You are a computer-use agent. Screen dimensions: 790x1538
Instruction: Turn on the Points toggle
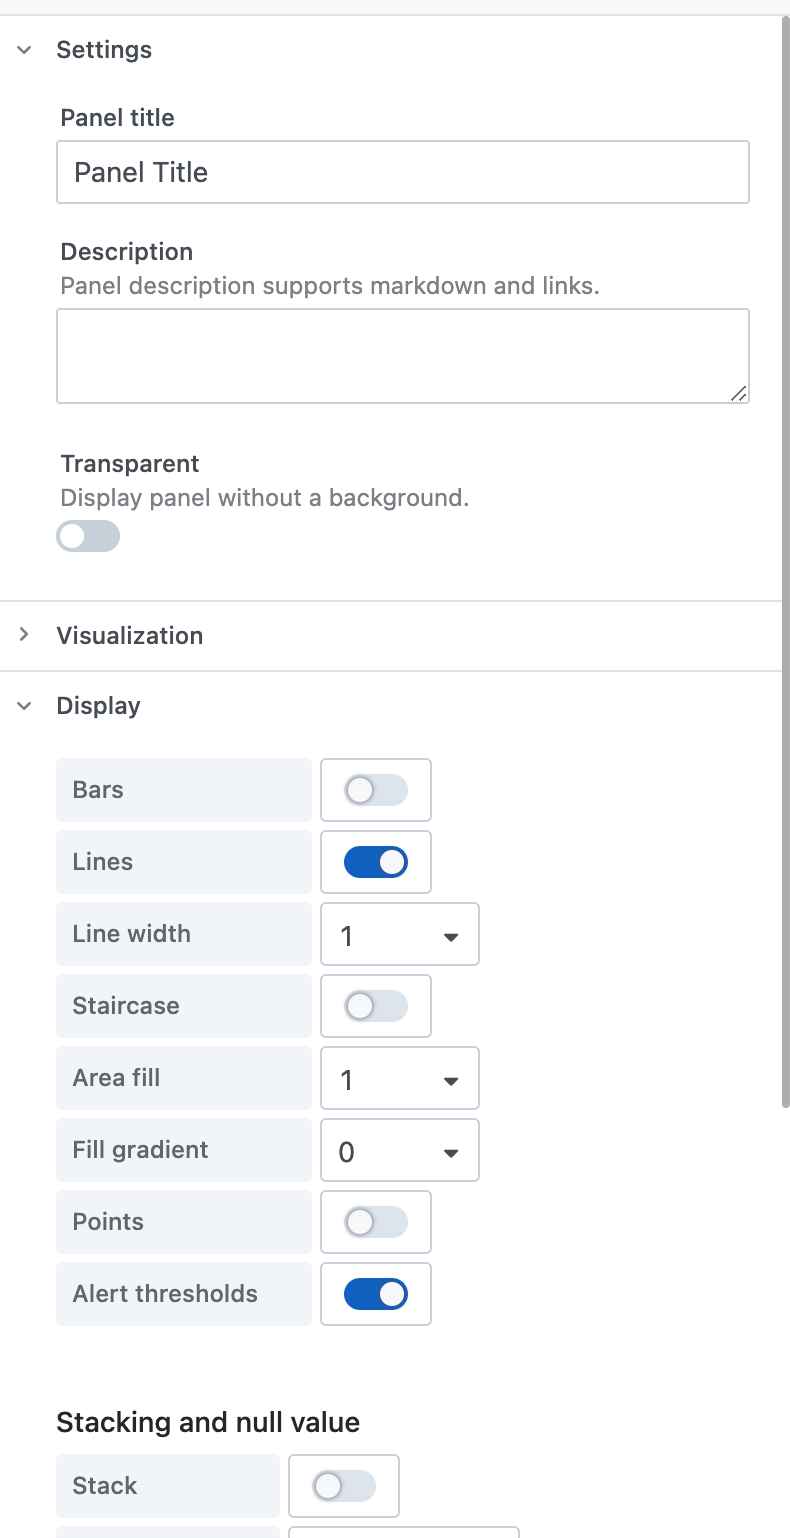tap(376, 1222)
